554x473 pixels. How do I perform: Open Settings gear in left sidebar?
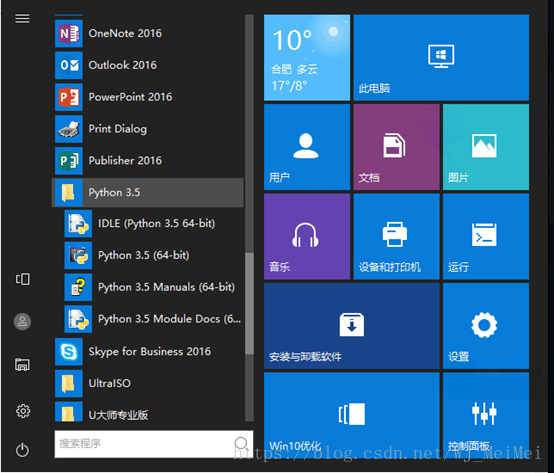tap(23, 411)
